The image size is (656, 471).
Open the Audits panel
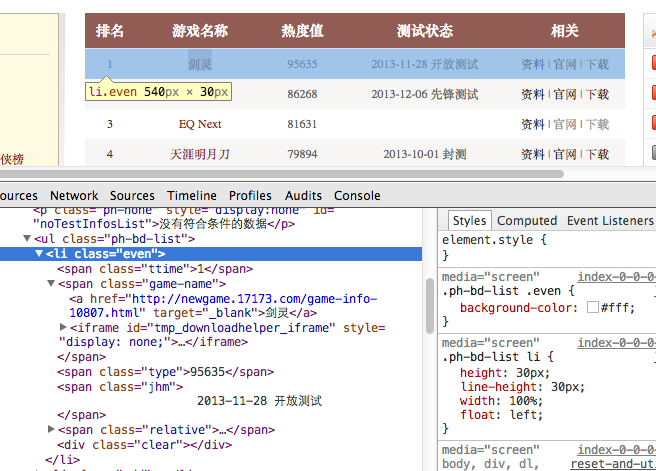click(x=303, y=195)
